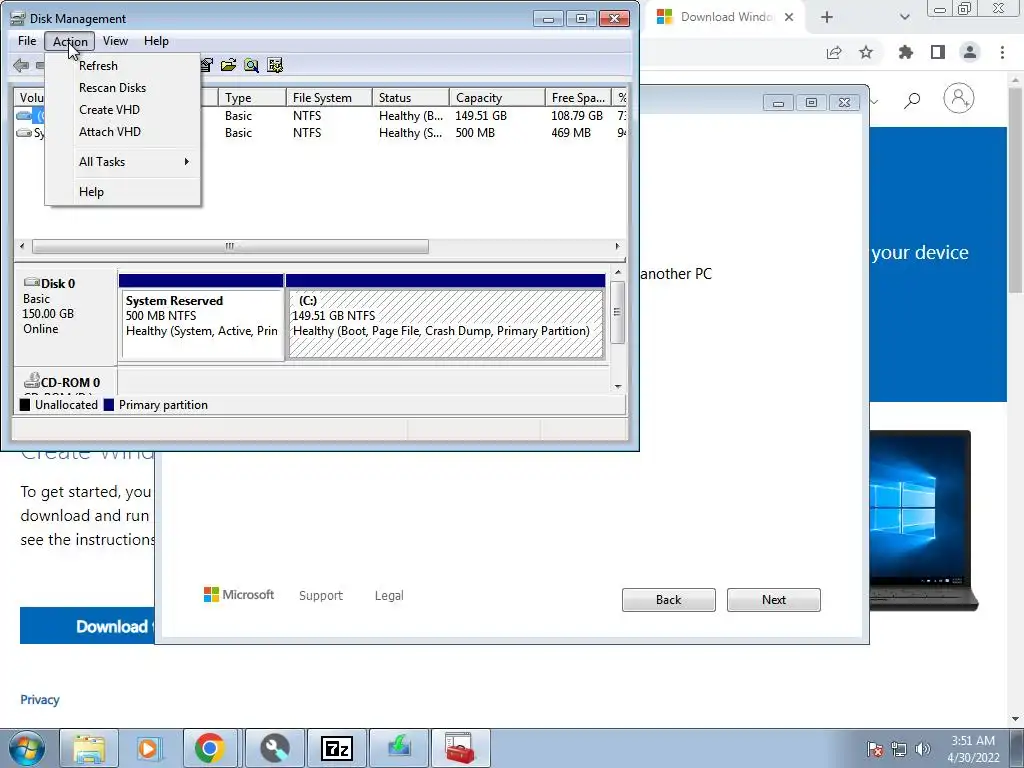Click the CD-ROM 0 label panel
Screen dimensions: 1024x768
tap(65, 382)
